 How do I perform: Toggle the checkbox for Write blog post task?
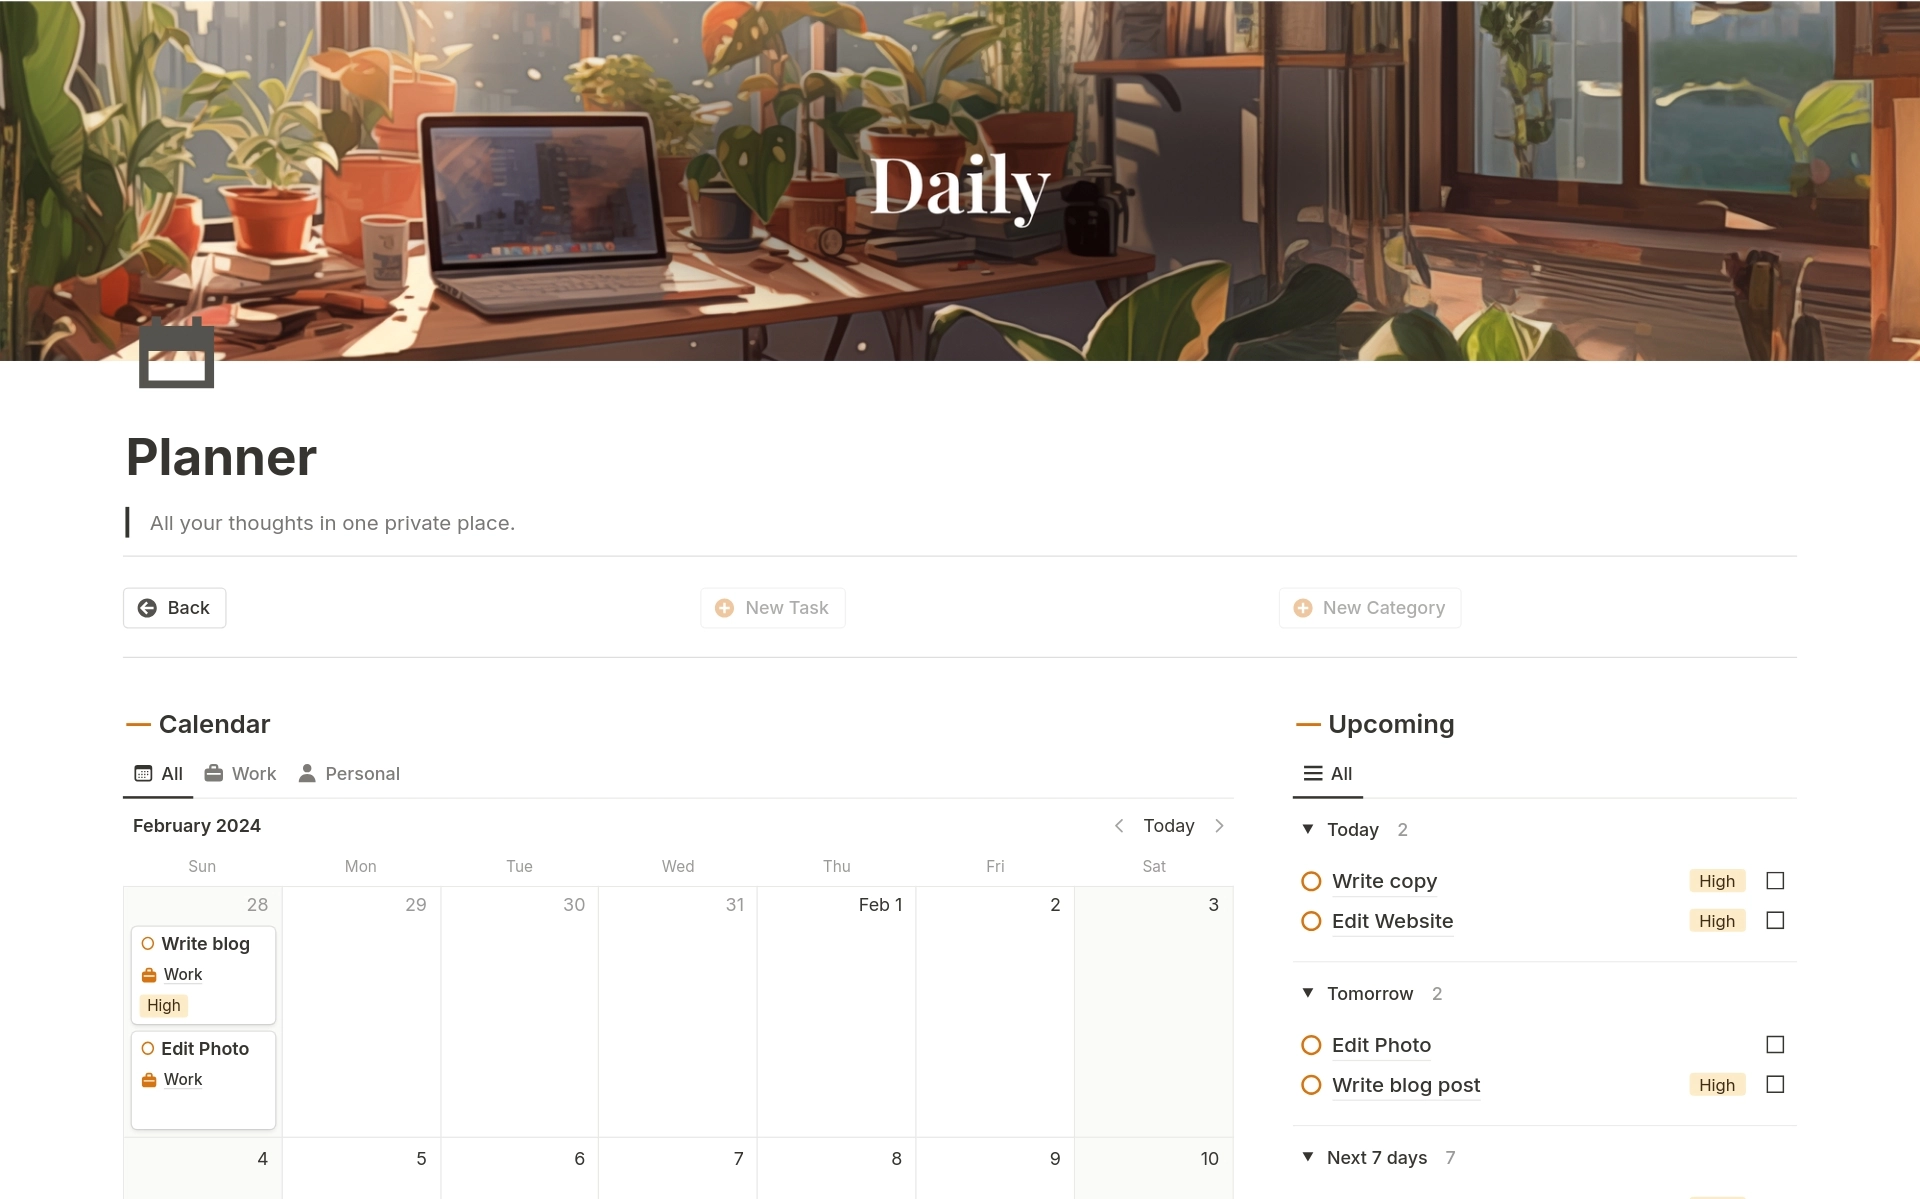(1776, 1084)
